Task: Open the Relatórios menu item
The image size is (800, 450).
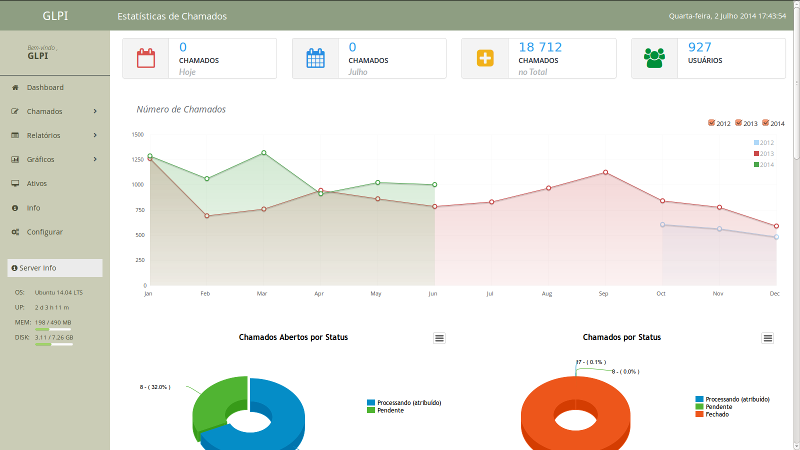Action: (44, 136)
